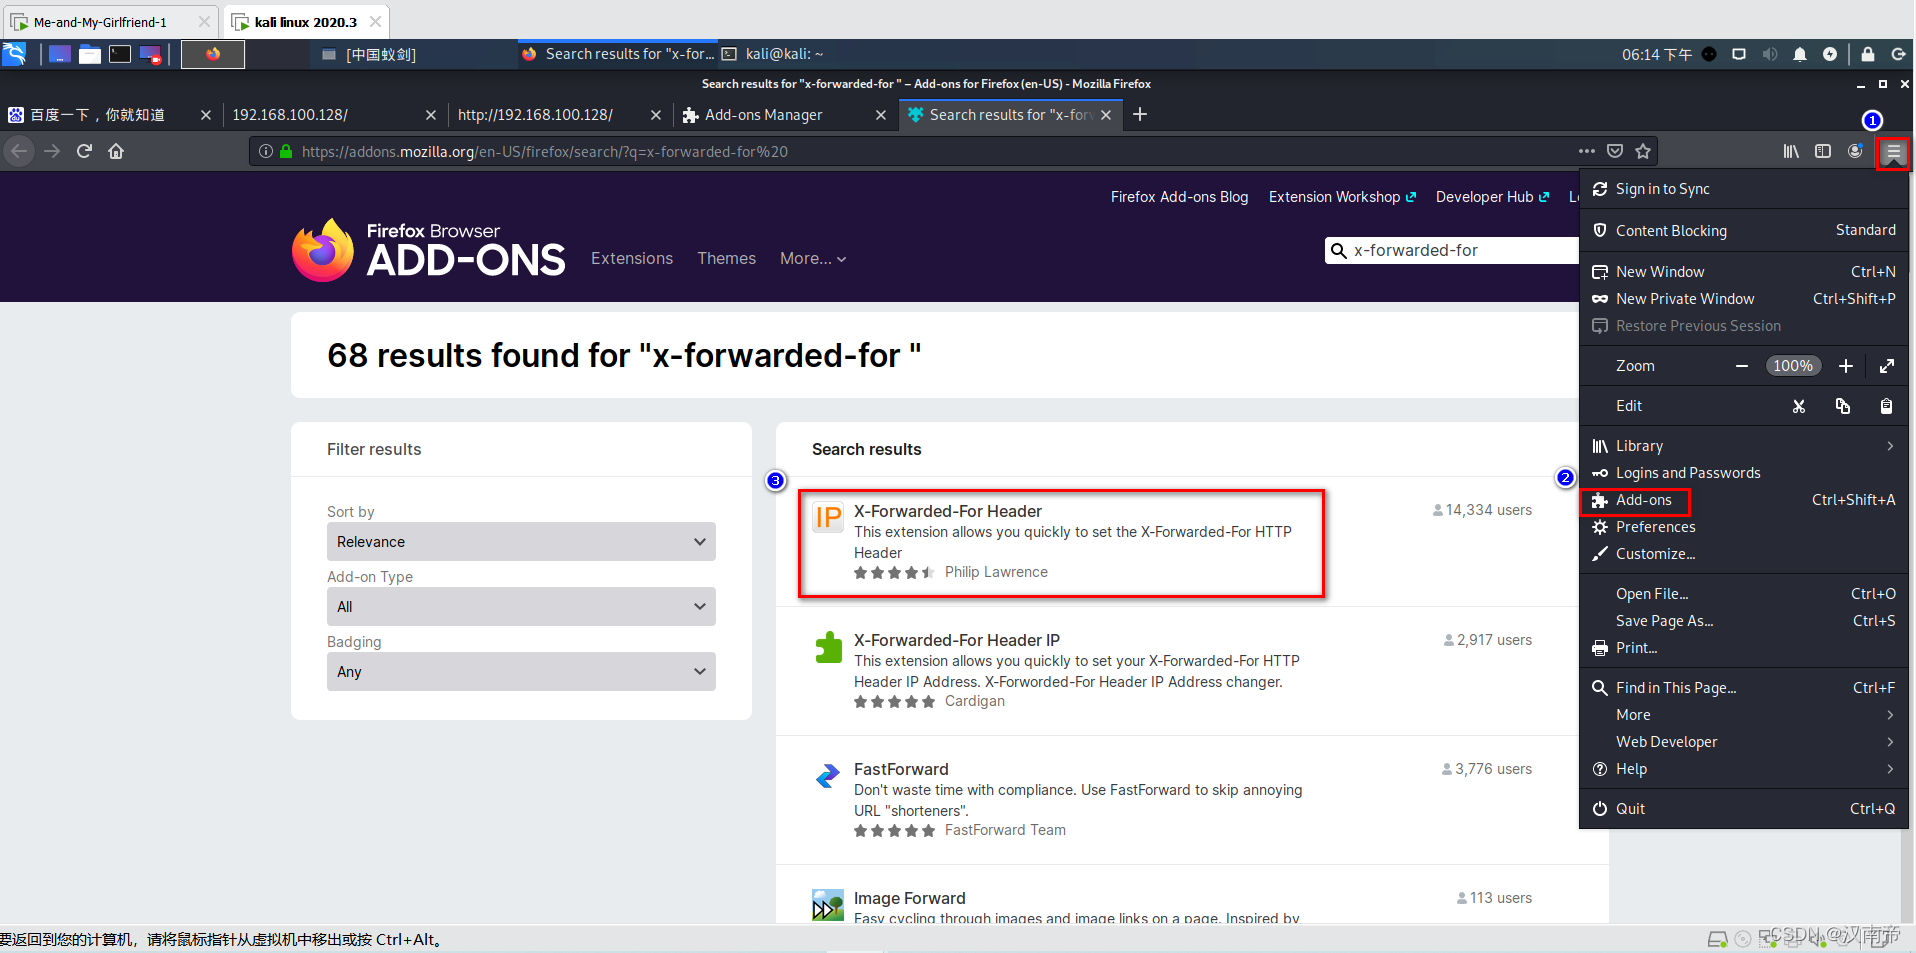This screenshot has width=1916, height=953.
Task: Click the Extensions navigation link
Action: click(632, 258)
